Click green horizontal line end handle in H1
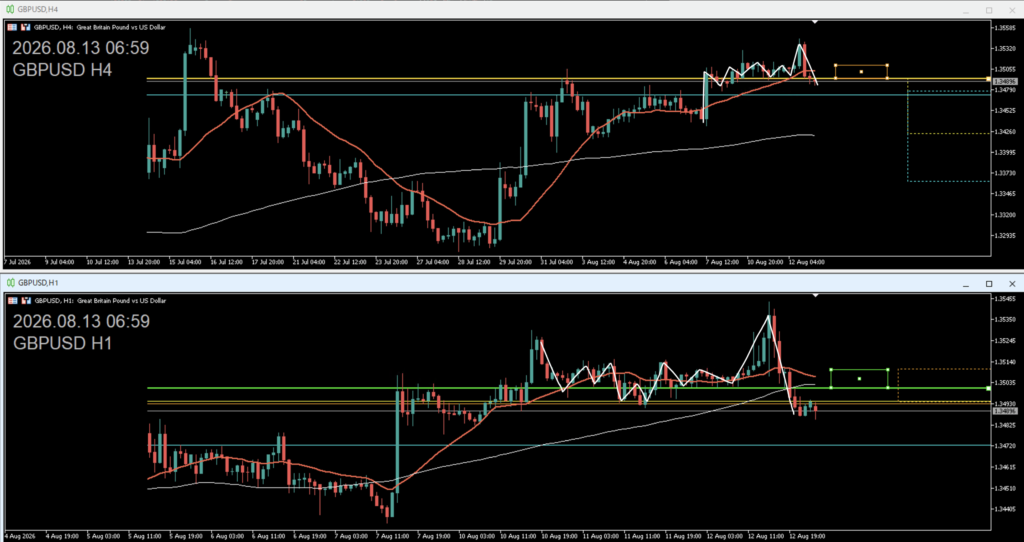 988,388
